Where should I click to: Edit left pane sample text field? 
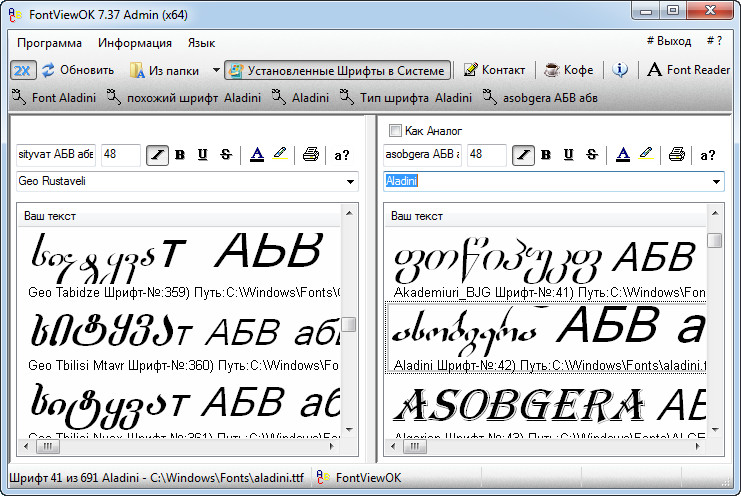pyautogui.click(x=56, y=154)
